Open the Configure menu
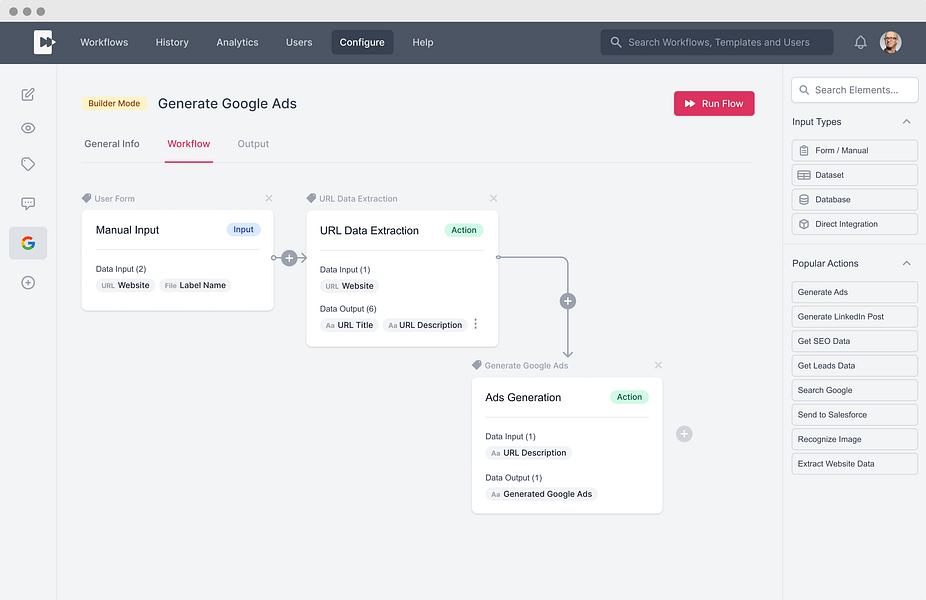926x600 pixels. 362,43
